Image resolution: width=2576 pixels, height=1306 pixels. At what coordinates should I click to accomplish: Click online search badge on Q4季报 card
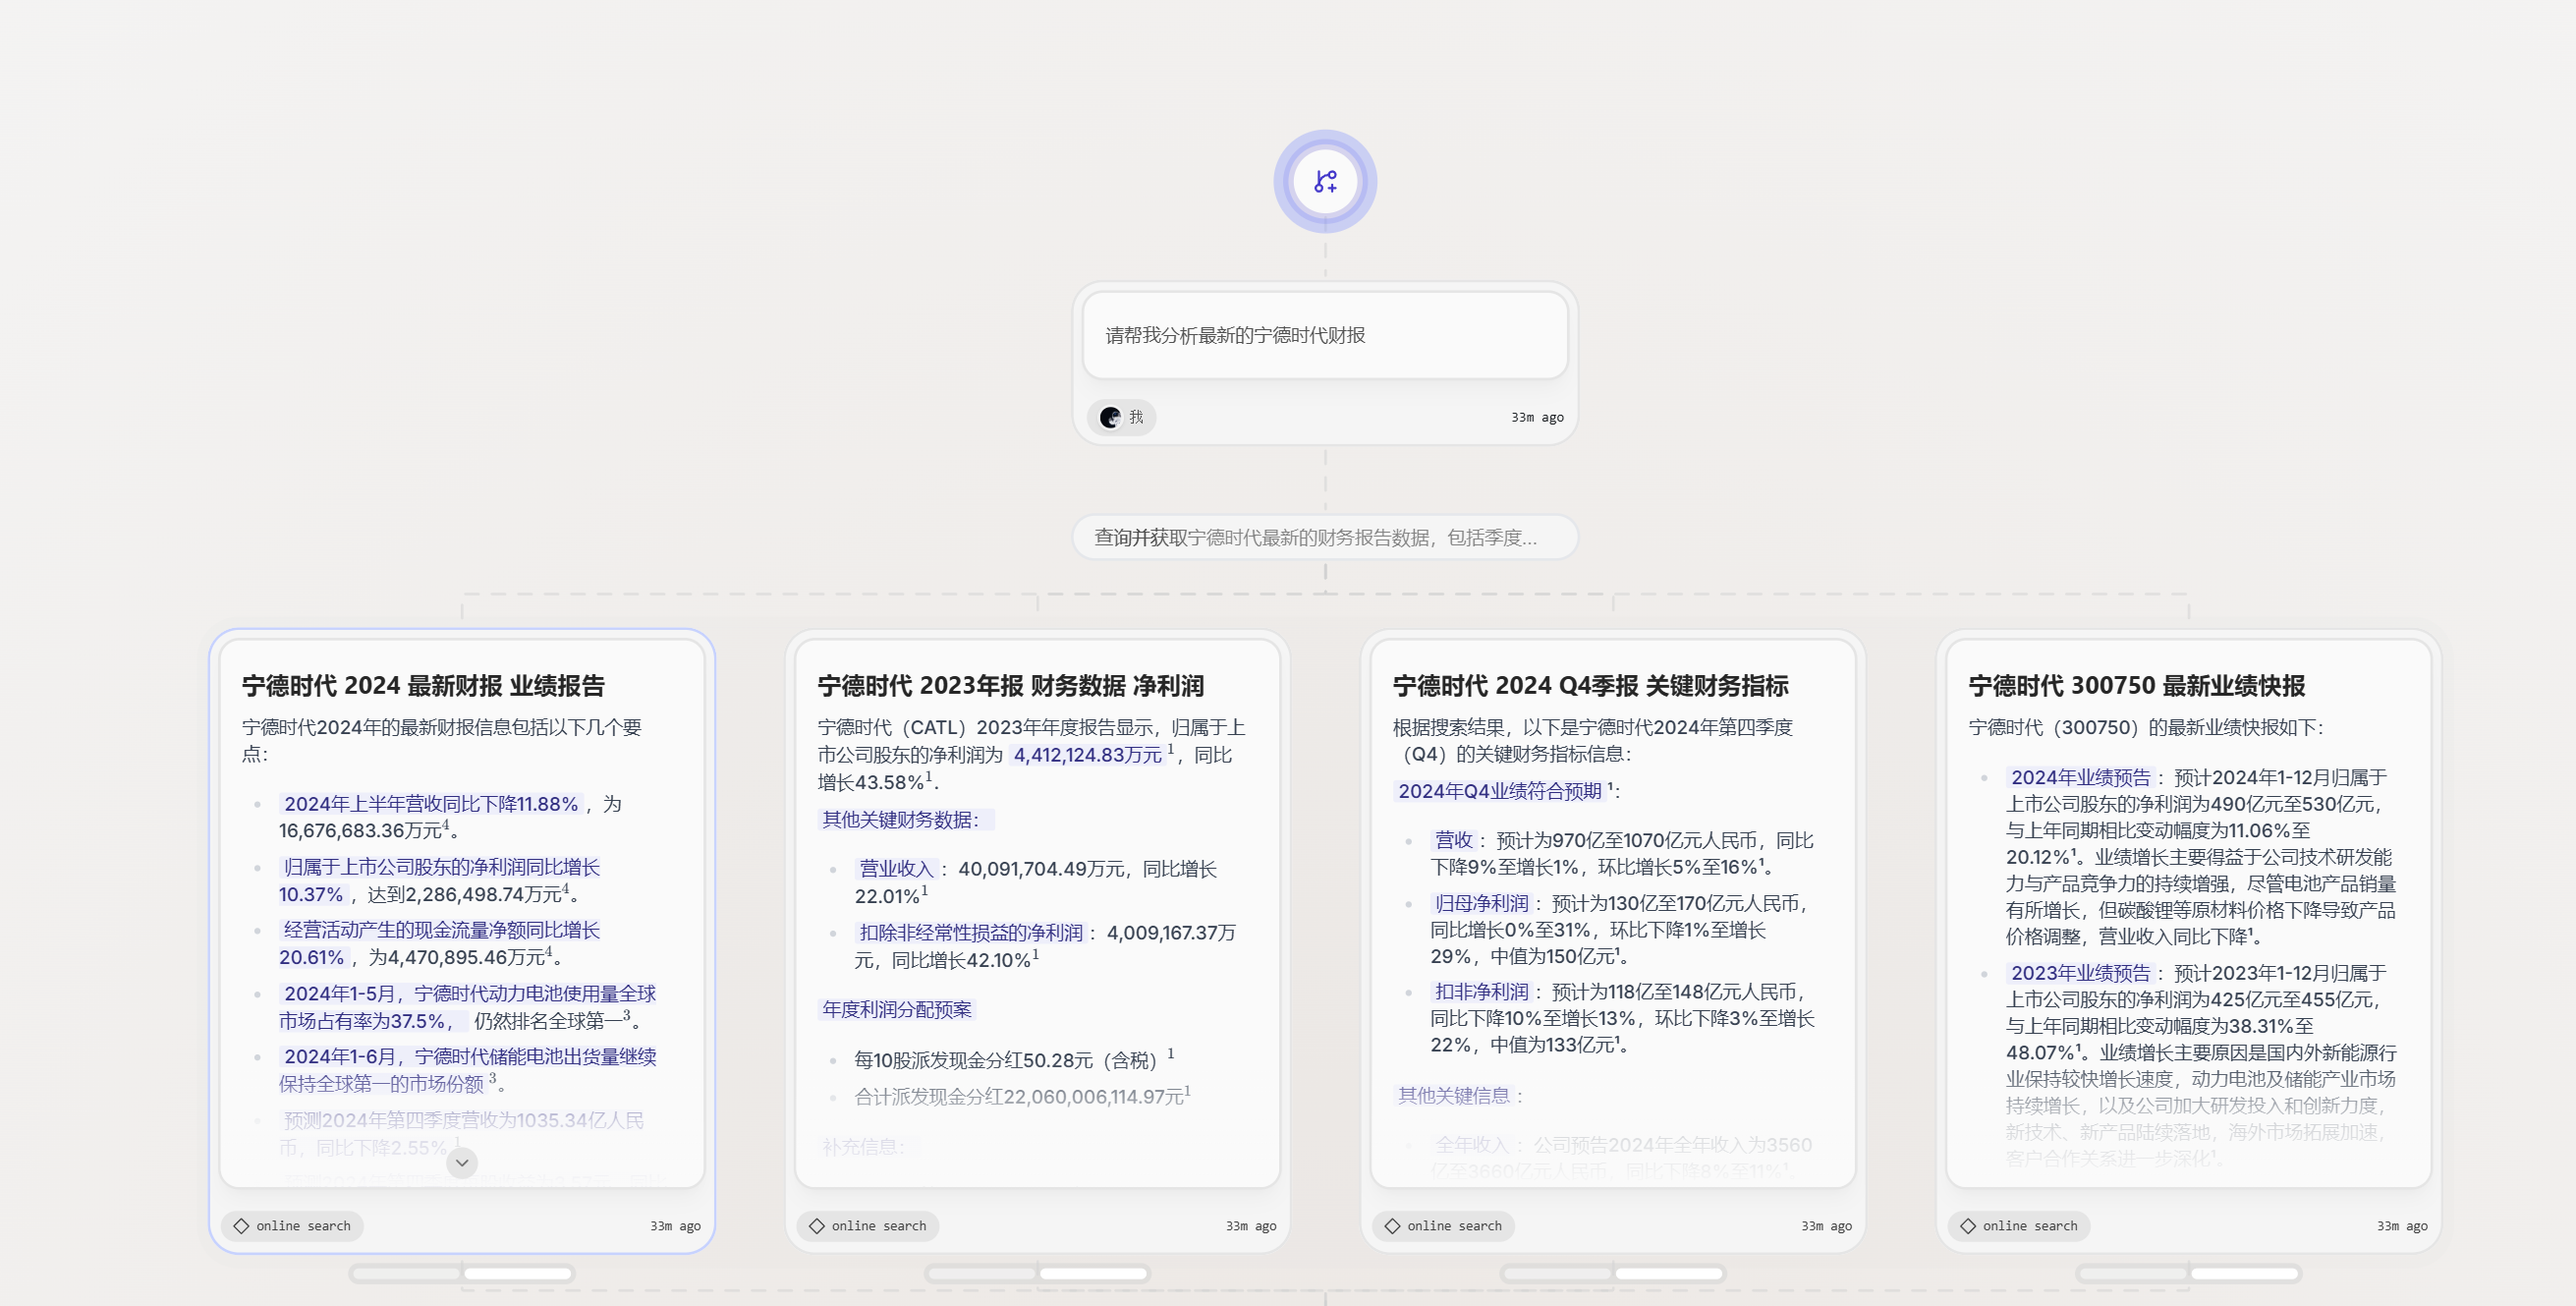(x=1442, y=1225)
